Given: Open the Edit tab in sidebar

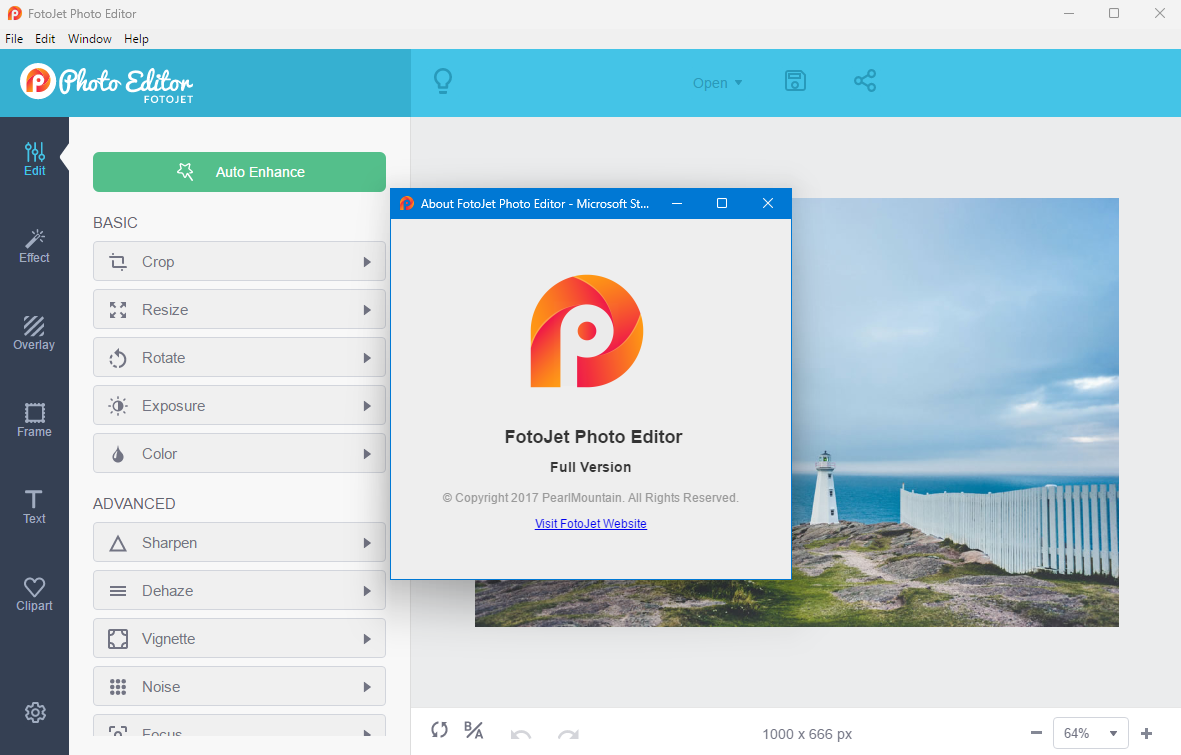Looking at the screenshot, I should [35, 160].
